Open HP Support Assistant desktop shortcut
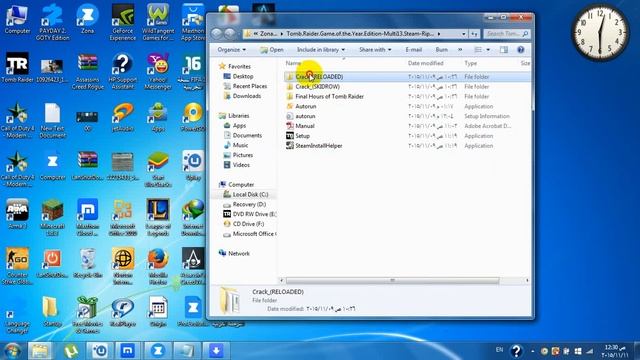Viewport: 640px width, 360px height. tap(122, 71)
